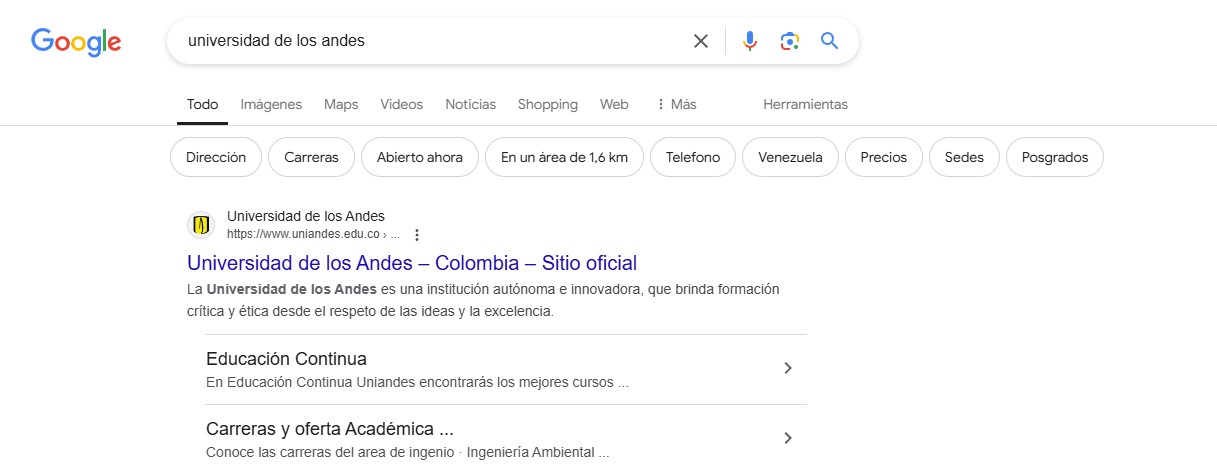Screen dimensions: 1217x470
Task: Open the Maps tab
Action: pyautogui.click(x=341, y=104)
